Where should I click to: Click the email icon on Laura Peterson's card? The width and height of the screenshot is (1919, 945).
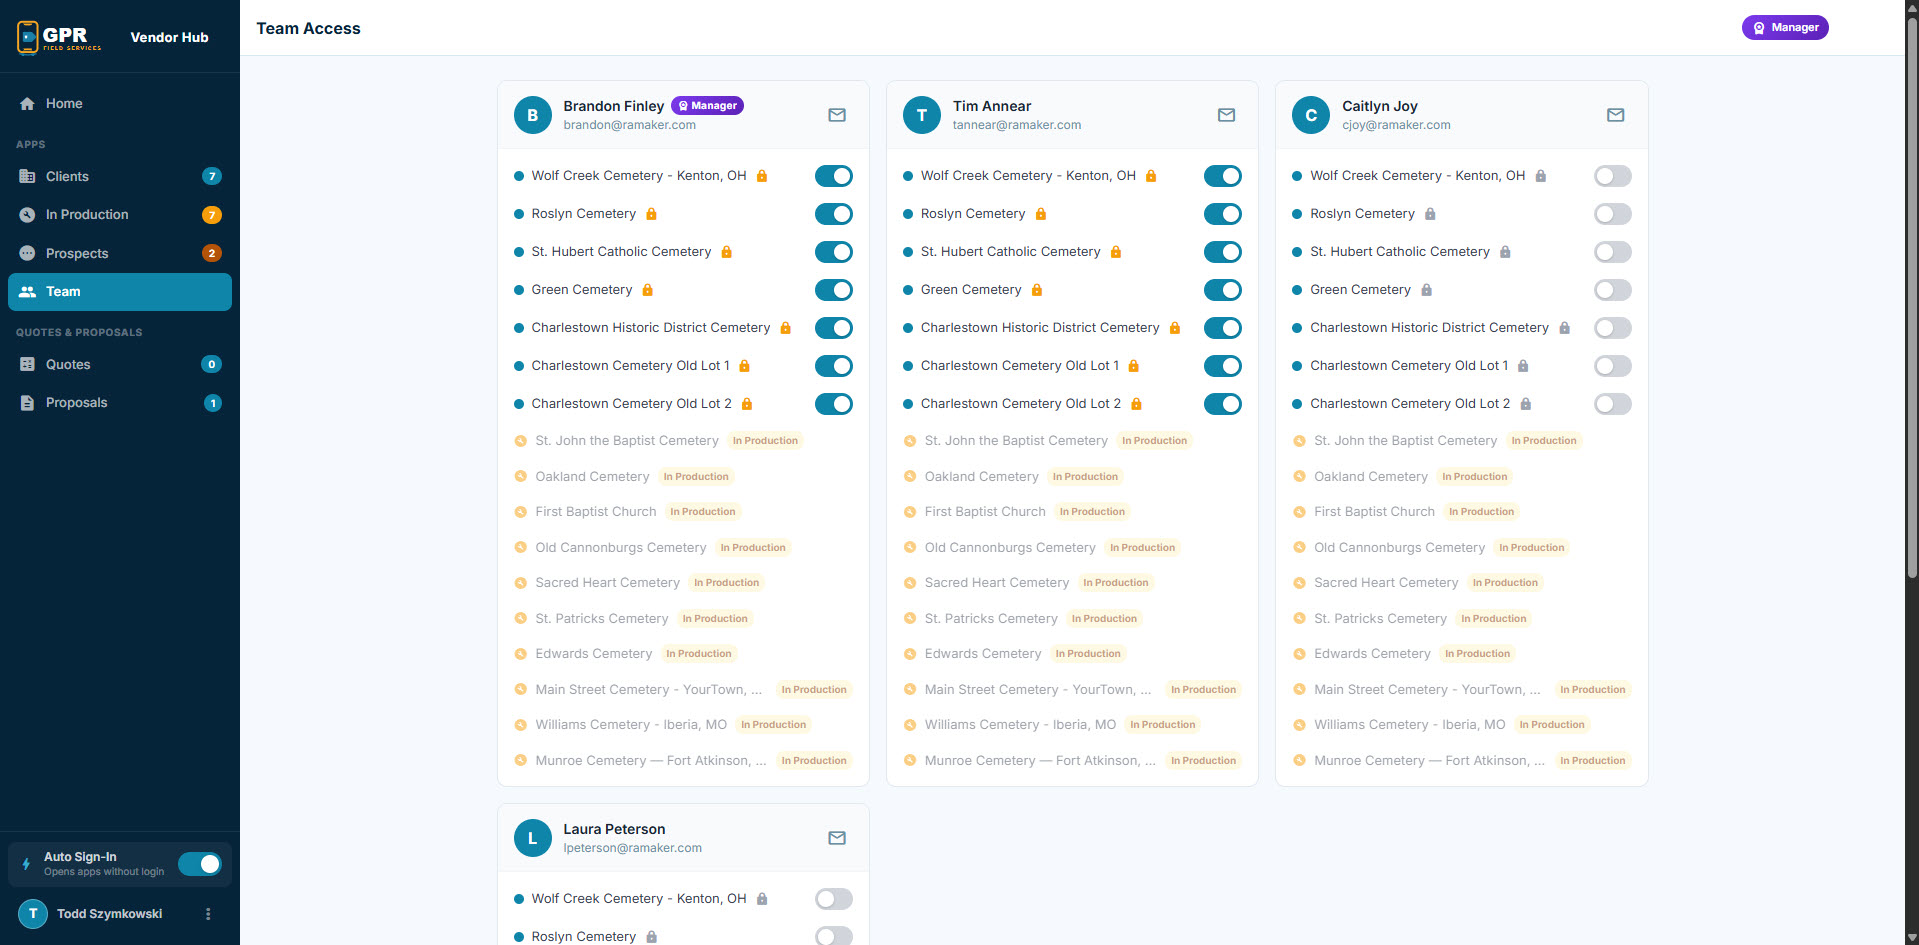[x=837, y=838]
